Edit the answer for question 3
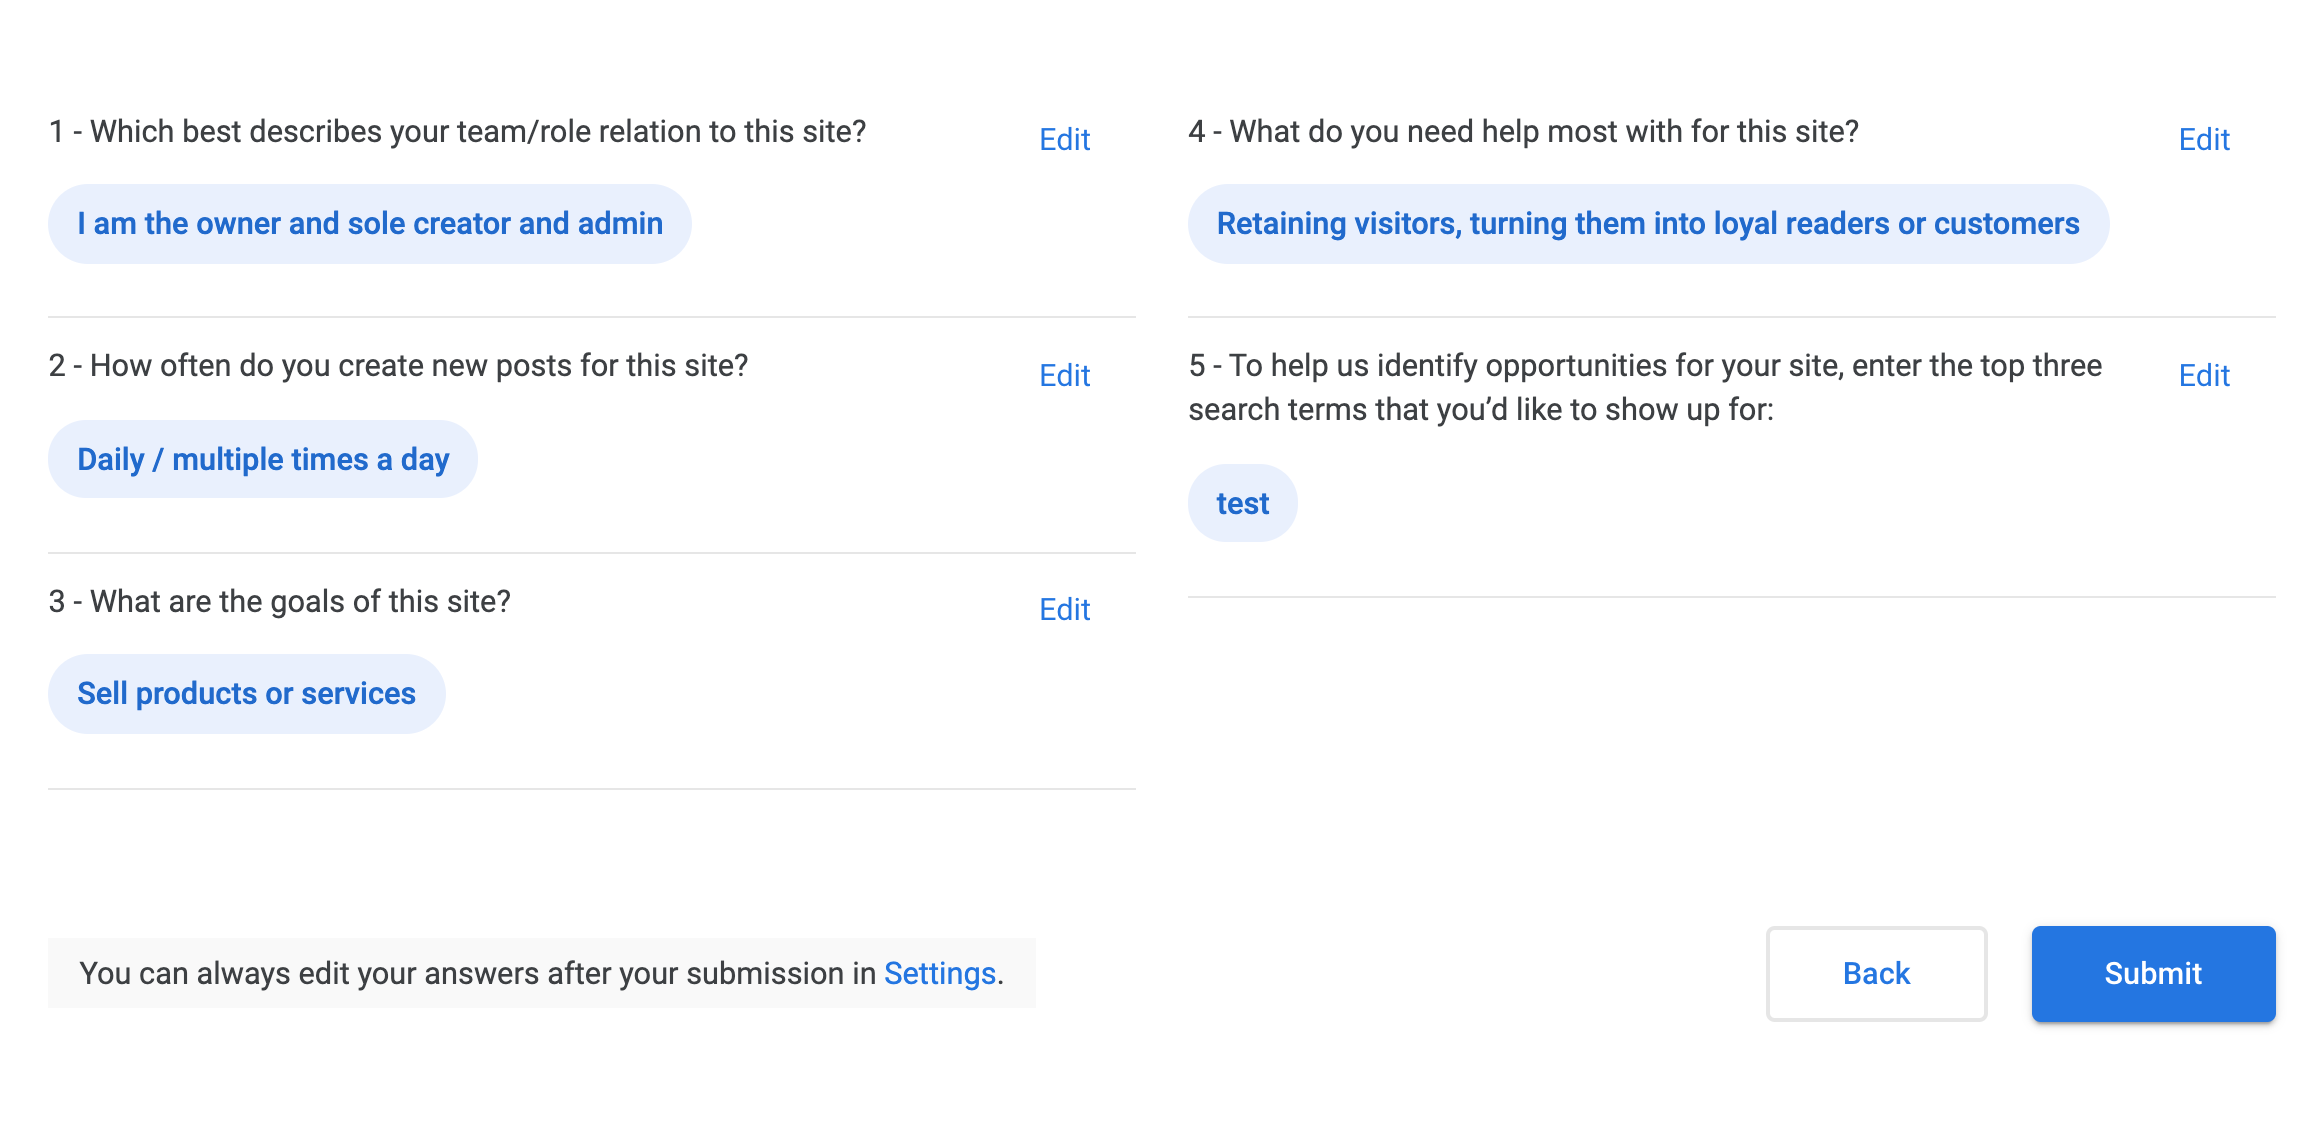 tap(1063, 610)
